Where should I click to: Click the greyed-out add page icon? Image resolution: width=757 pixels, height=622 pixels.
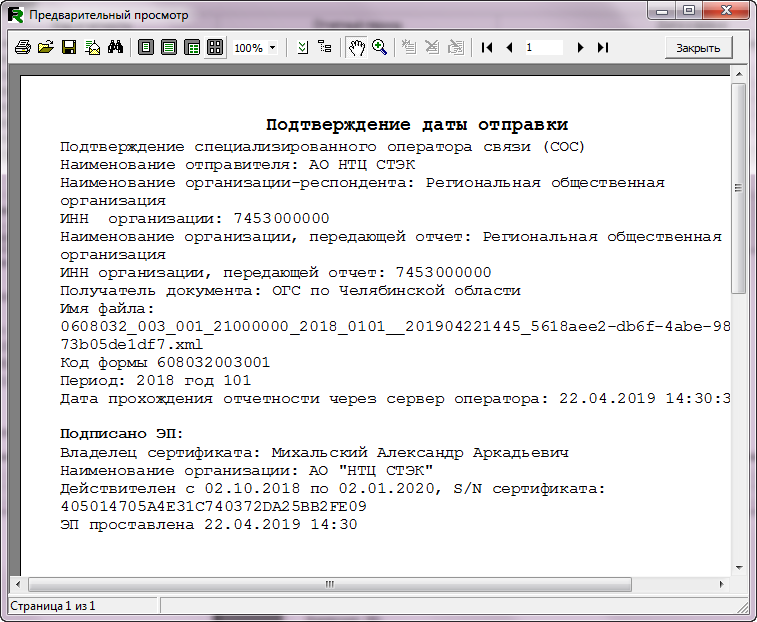point(409,47)
